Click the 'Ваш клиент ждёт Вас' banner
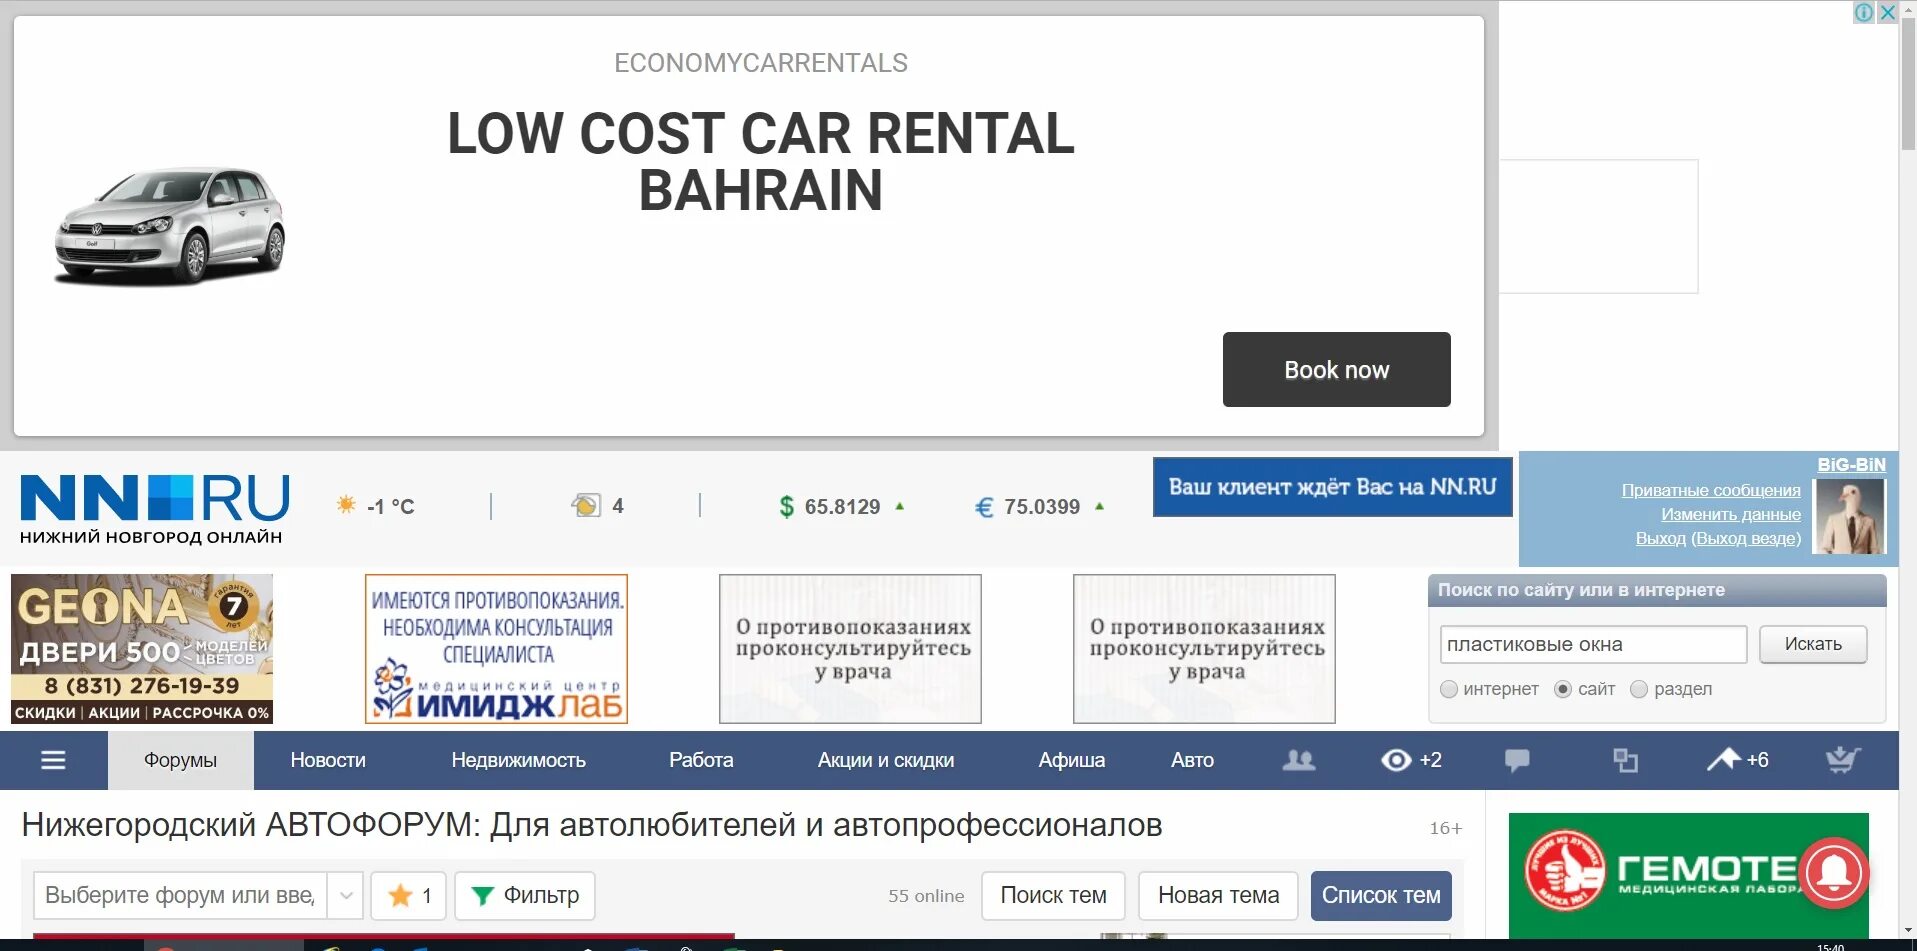This screenshot has height=951, width=1917. 1332,487
